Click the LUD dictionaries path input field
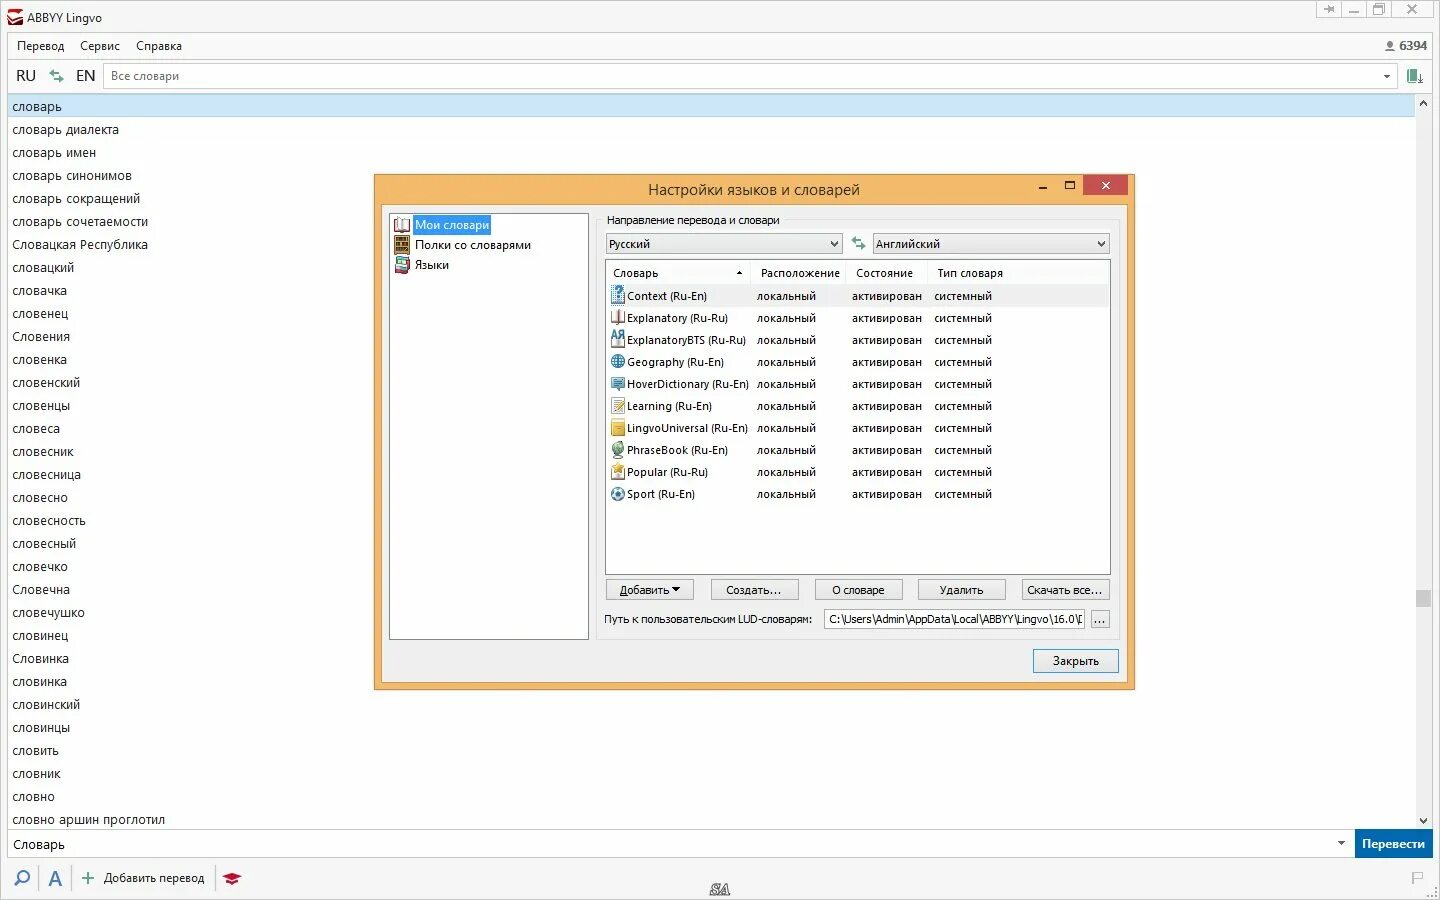This screenshot has height=900, width=1440. tap(955, 619)
